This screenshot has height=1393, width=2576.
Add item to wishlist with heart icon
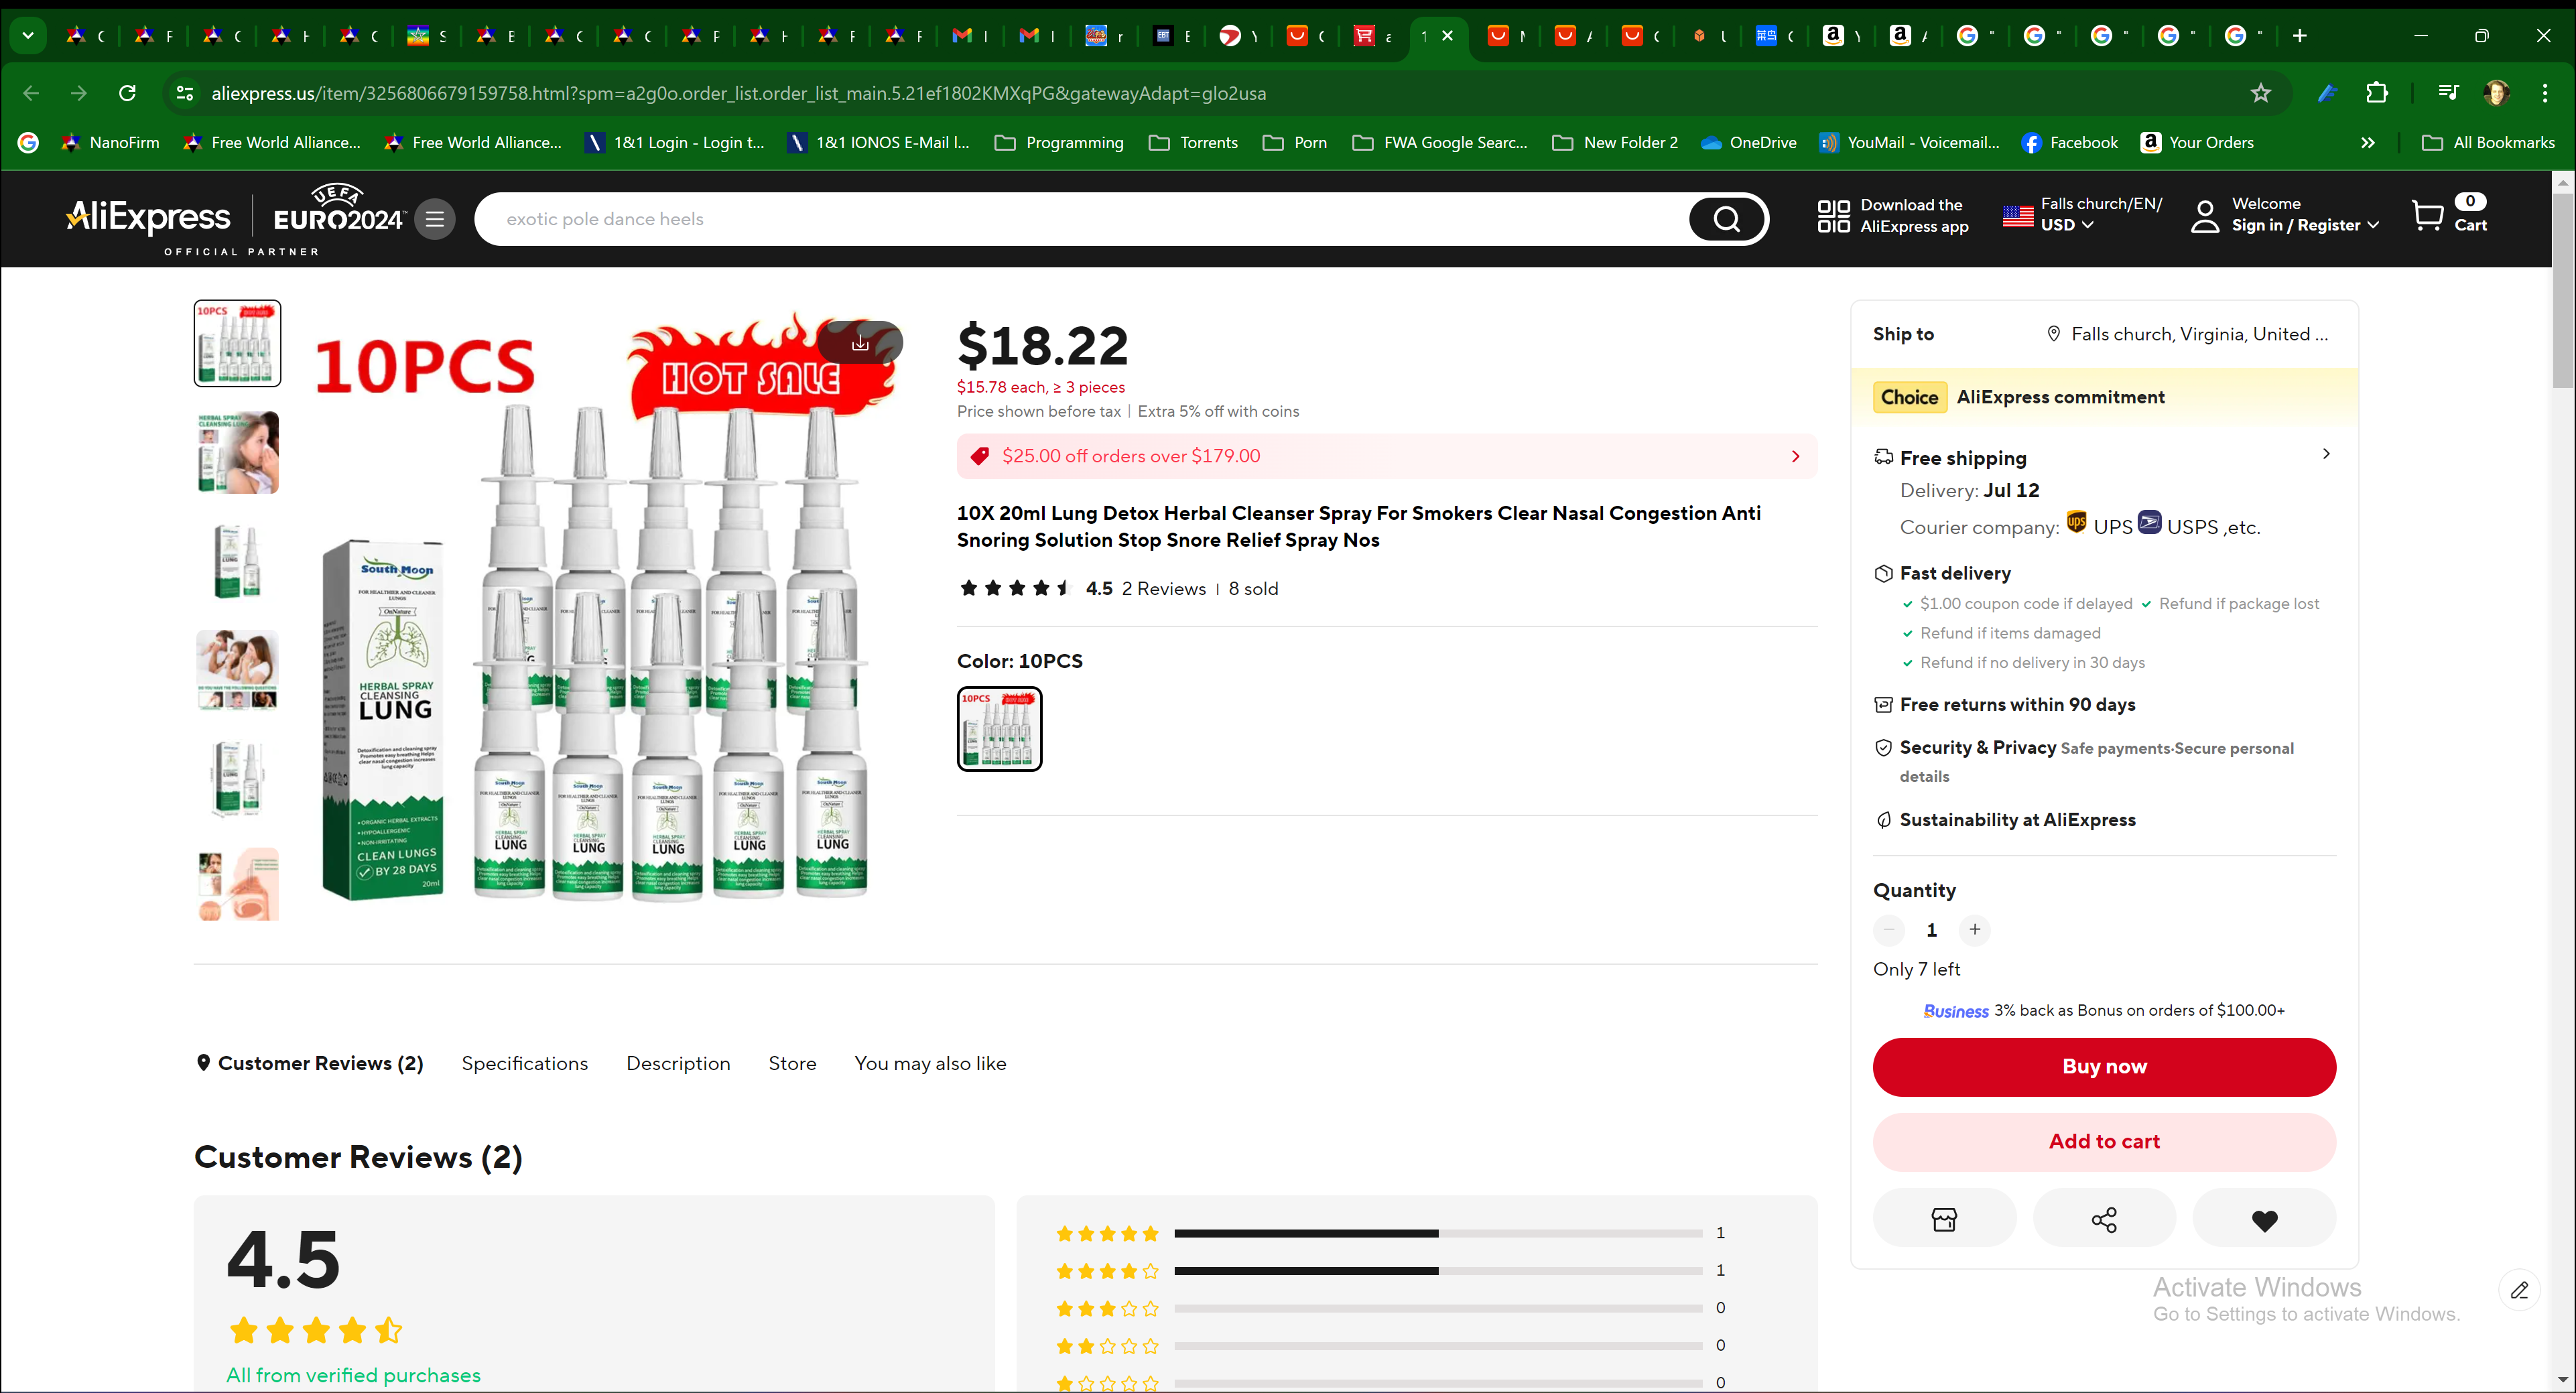point(2264,1219)
